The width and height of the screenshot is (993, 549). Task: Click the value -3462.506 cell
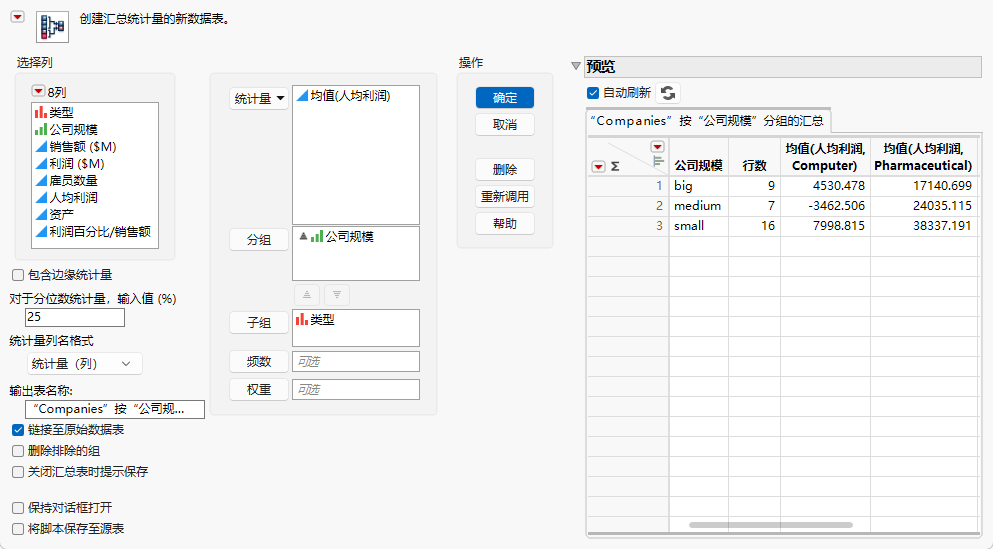825,206
